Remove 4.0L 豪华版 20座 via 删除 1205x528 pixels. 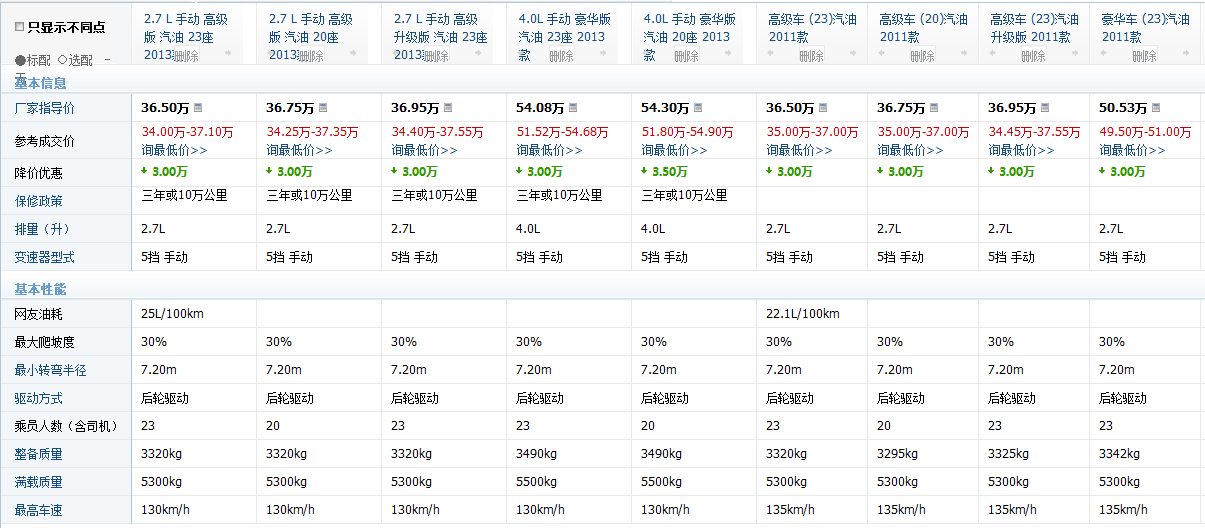tap(686, 57)
